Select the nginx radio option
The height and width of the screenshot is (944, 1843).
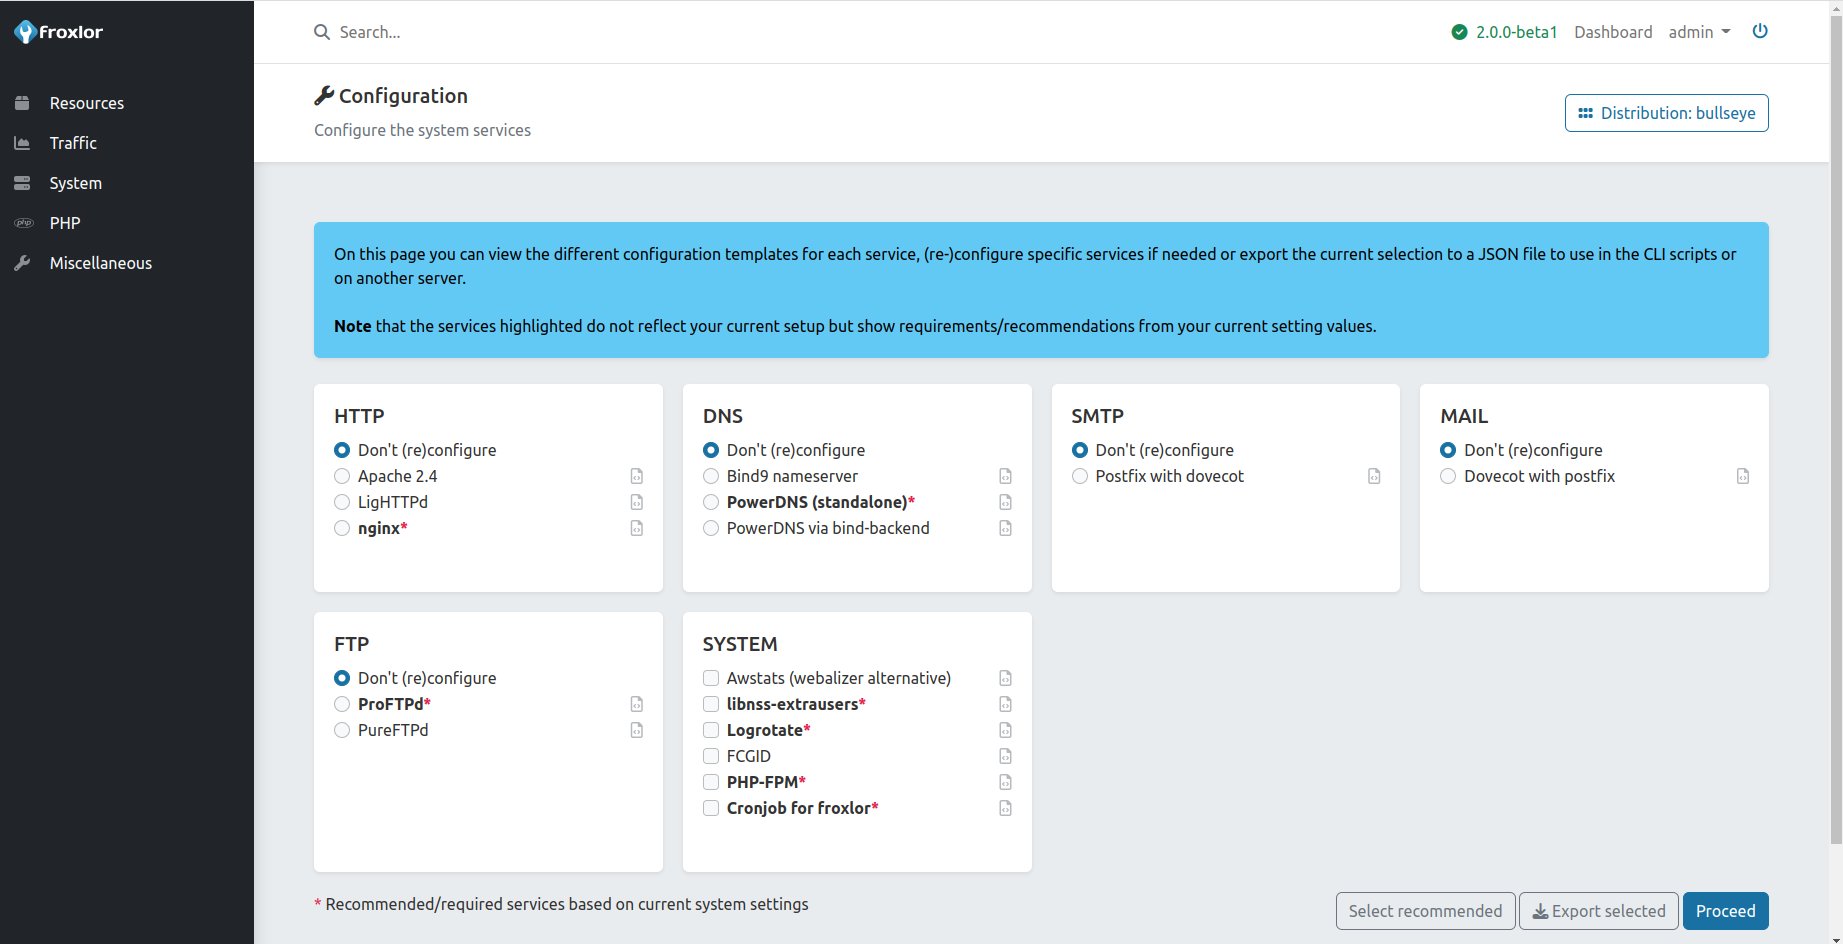tap(342, 528)
